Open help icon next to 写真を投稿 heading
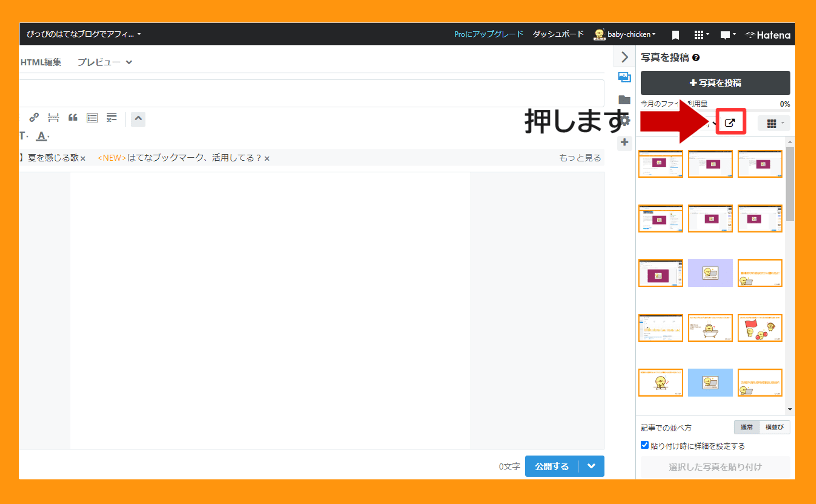The image size is (816, 504). pos(696,58)
